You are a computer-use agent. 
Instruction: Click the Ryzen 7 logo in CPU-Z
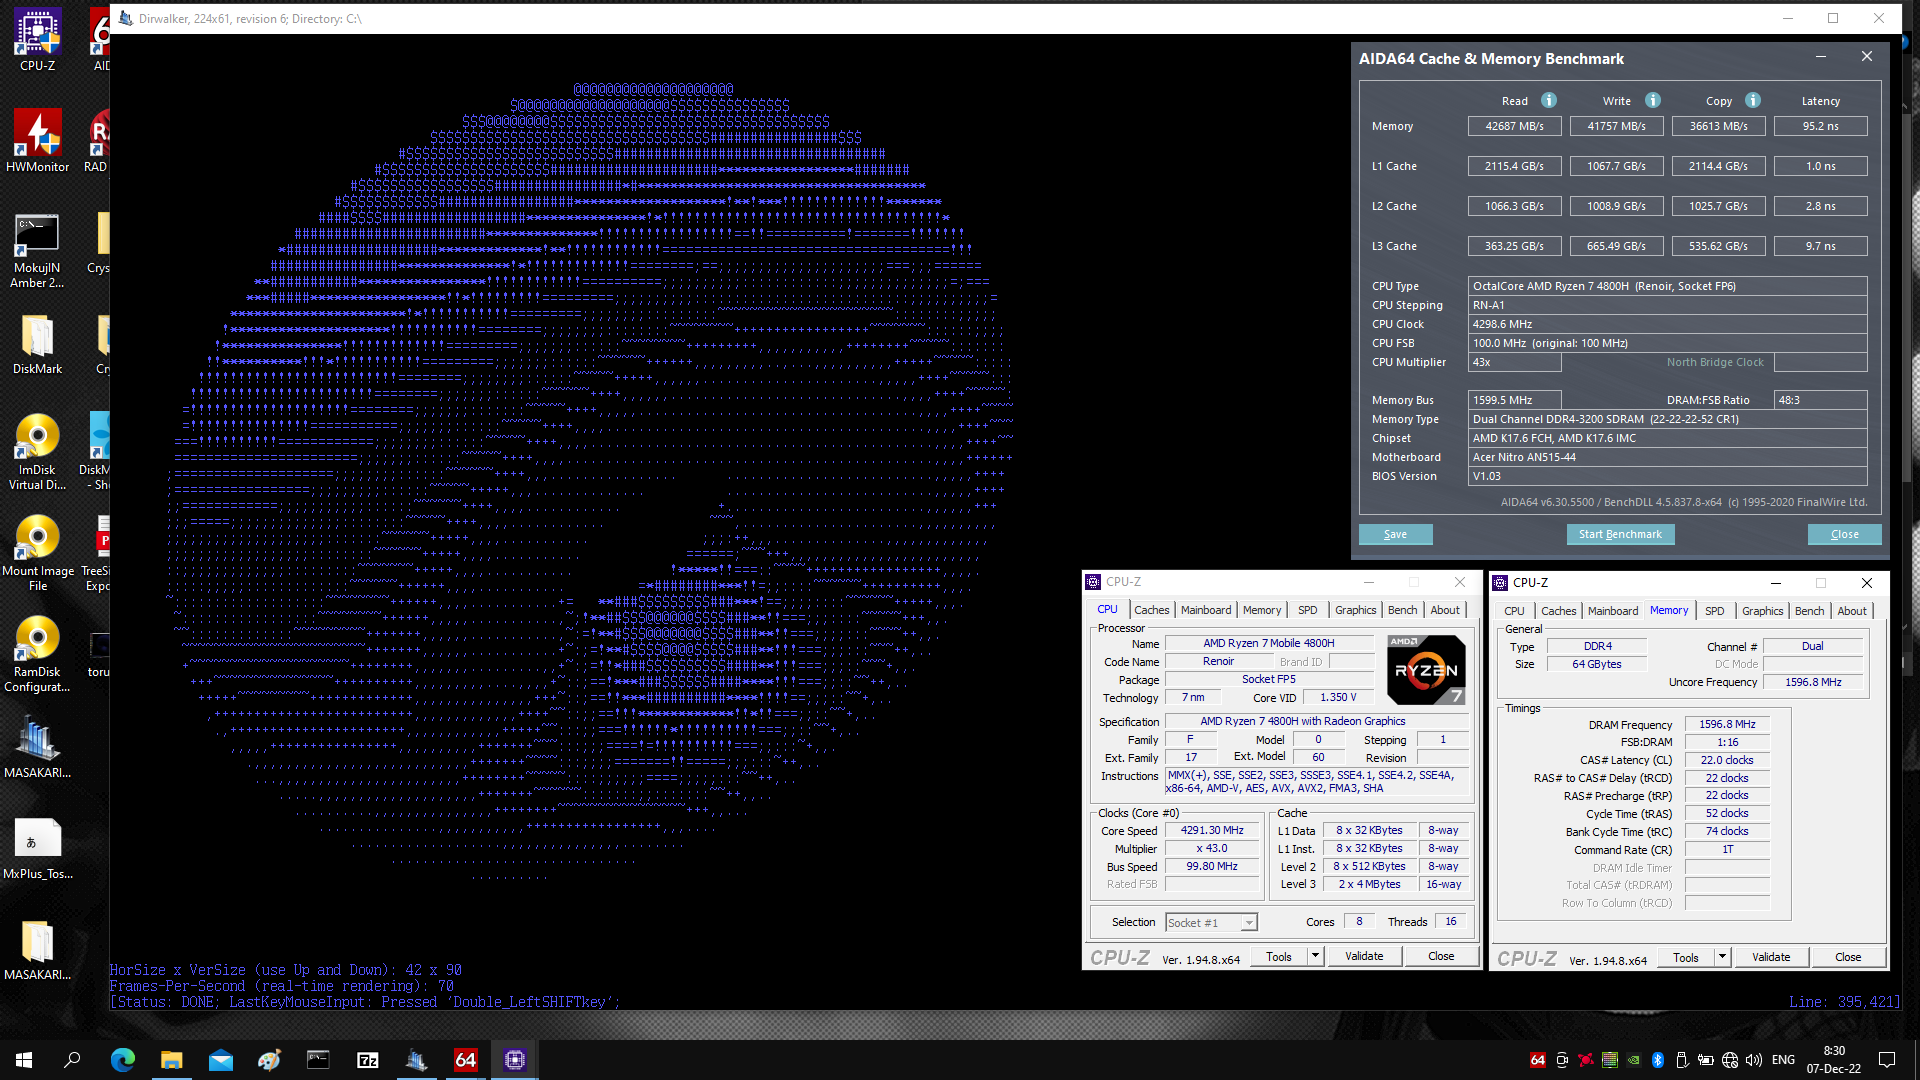coord(1426,670)
